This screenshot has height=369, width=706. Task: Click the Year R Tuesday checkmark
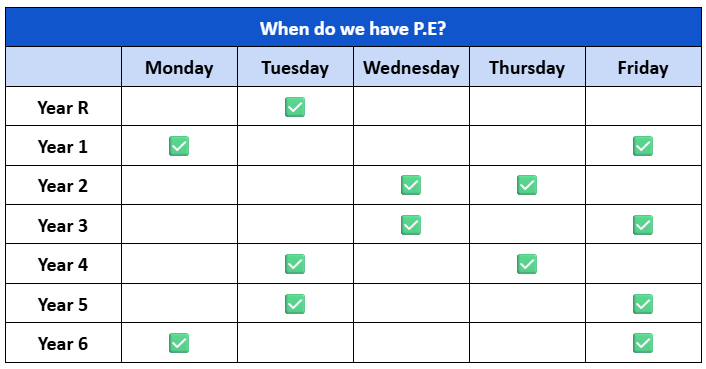pyautogui.click(x=295, y=107)
